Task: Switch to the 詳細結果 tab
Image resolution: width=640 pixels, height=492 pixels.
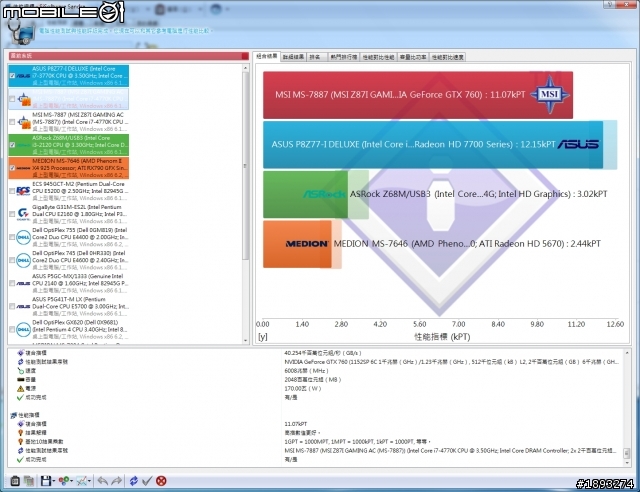Action: pyautogui.click(x=293, y=57)
